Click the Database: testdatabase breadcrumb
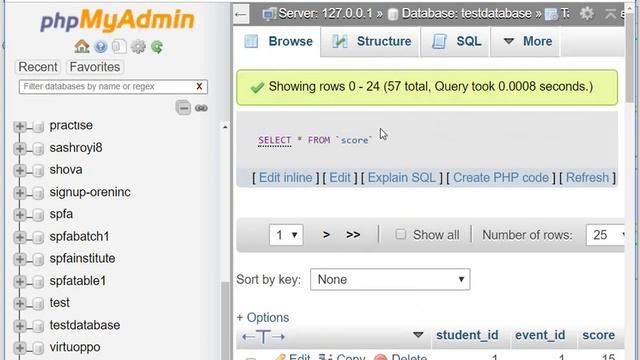640x360 pixels. tap(466, 14)
